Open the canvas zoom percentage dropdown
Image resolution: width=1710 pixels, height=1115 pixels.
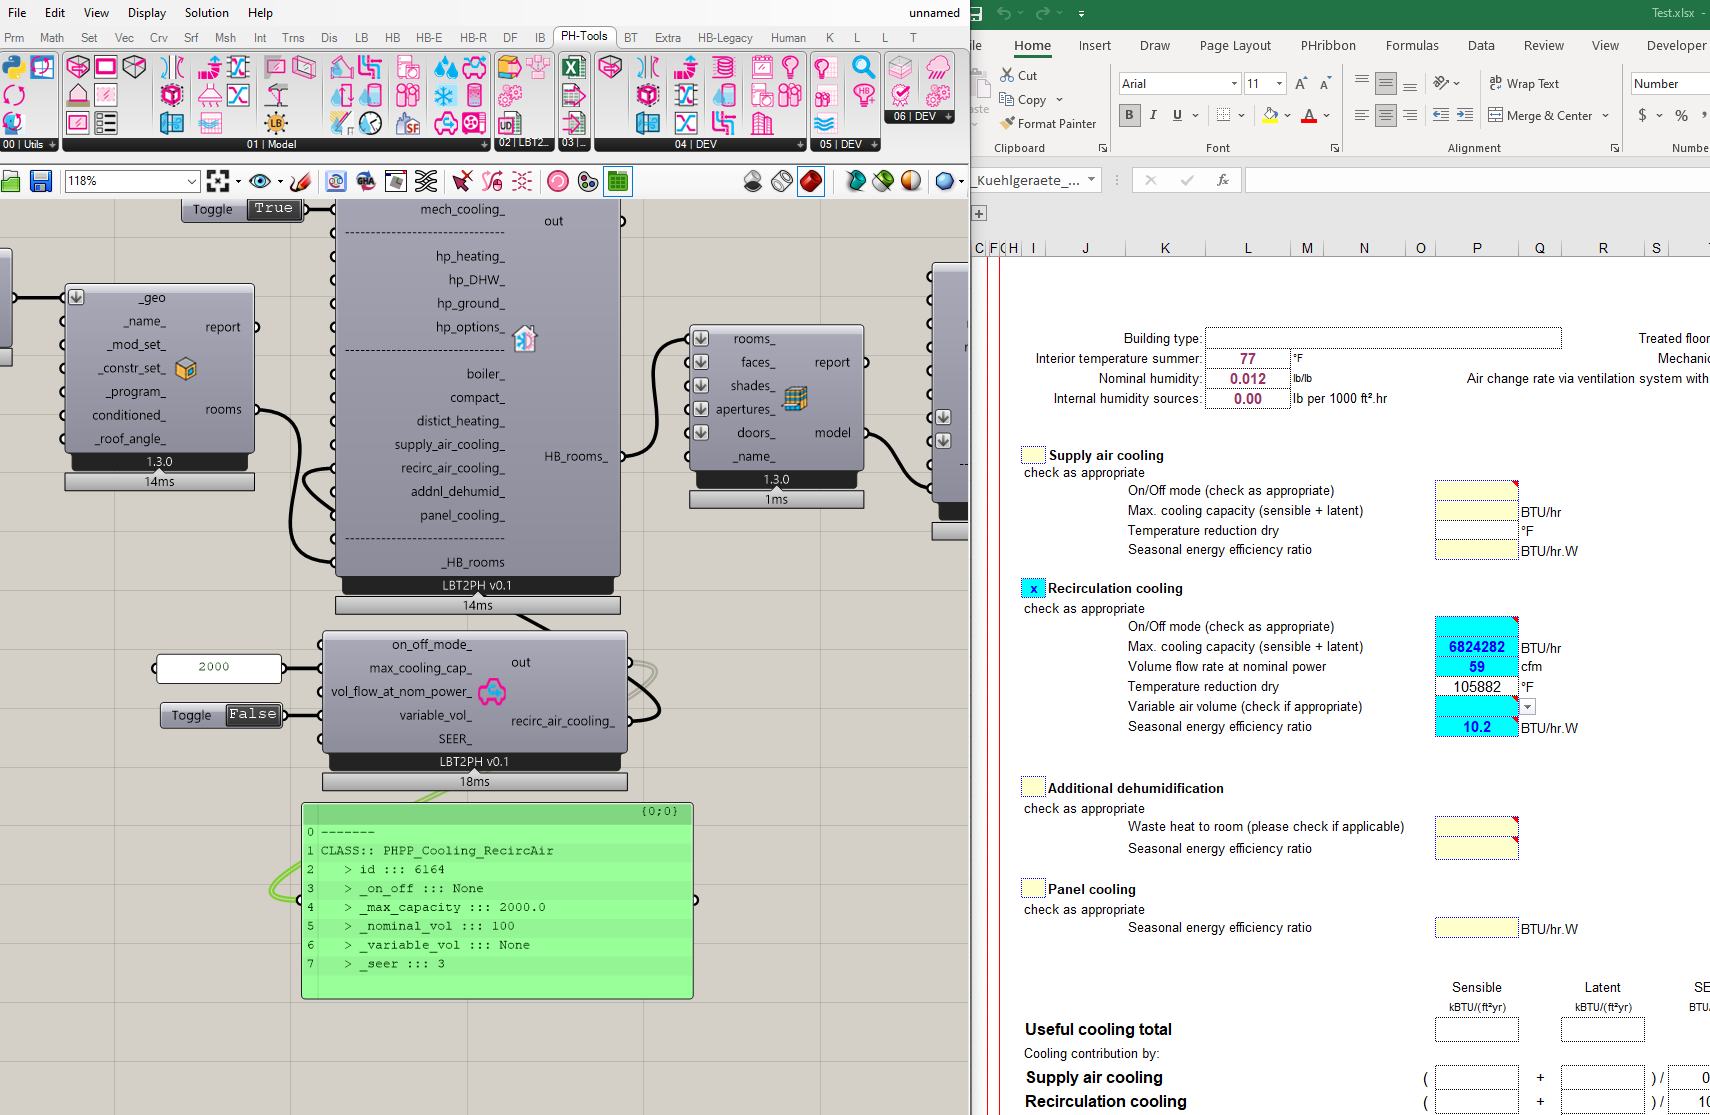pyautogui.click(x=192, y=181)
